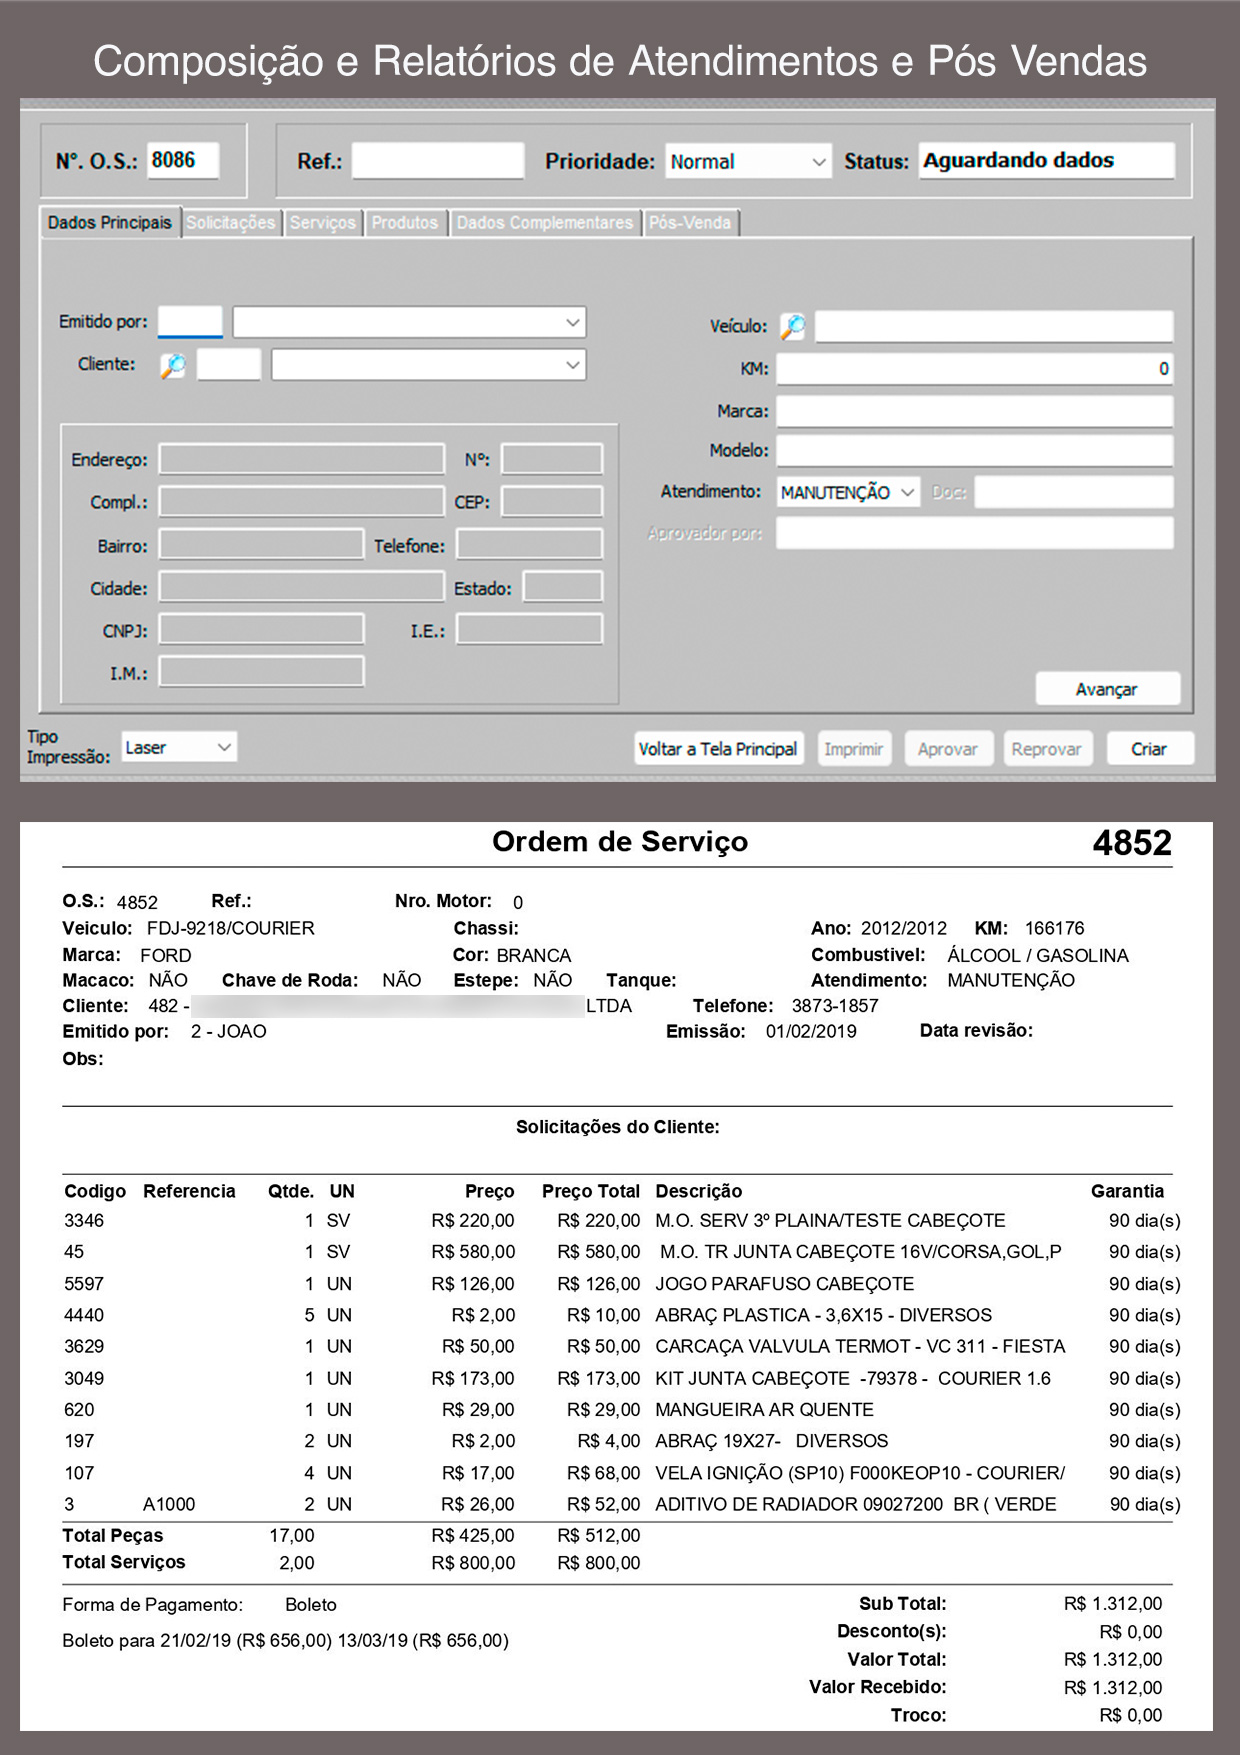The height and width of the screenshot is (1755, 1240).
Task: Click the Cliente code field
Action: [229, 365]
